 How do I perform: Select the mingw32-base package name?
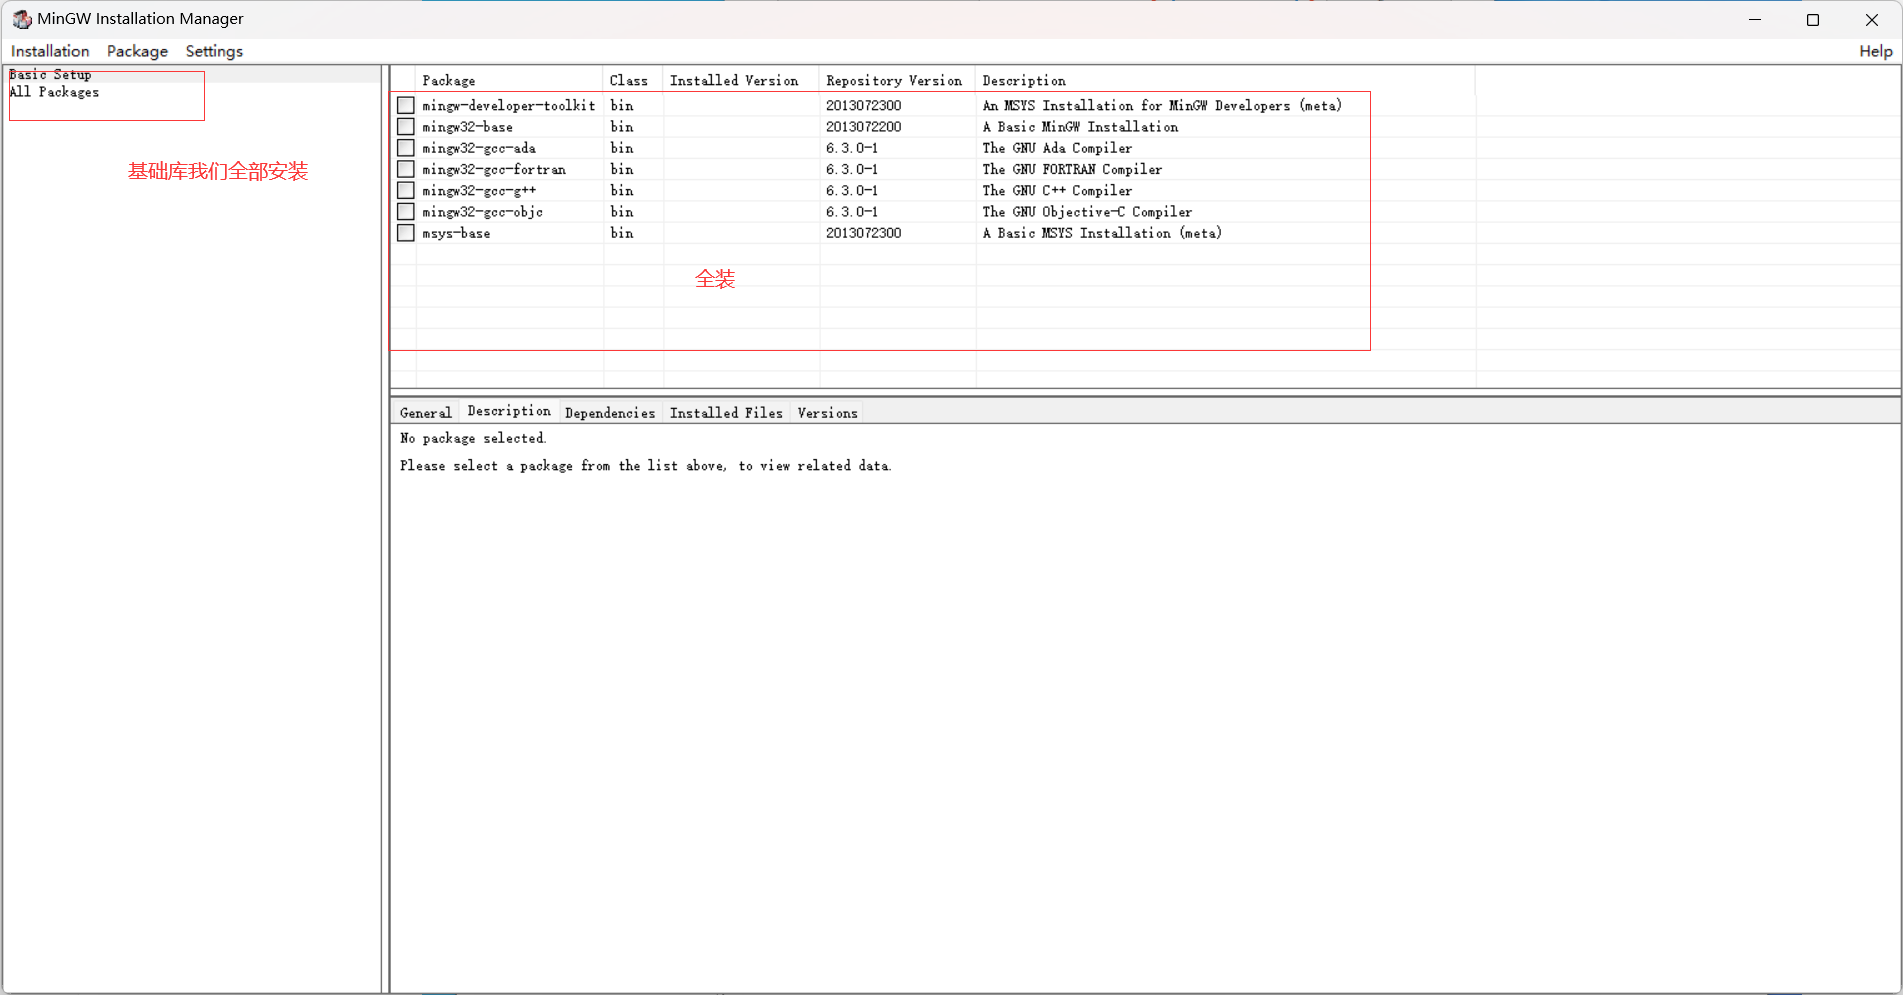tap(467, 127)
